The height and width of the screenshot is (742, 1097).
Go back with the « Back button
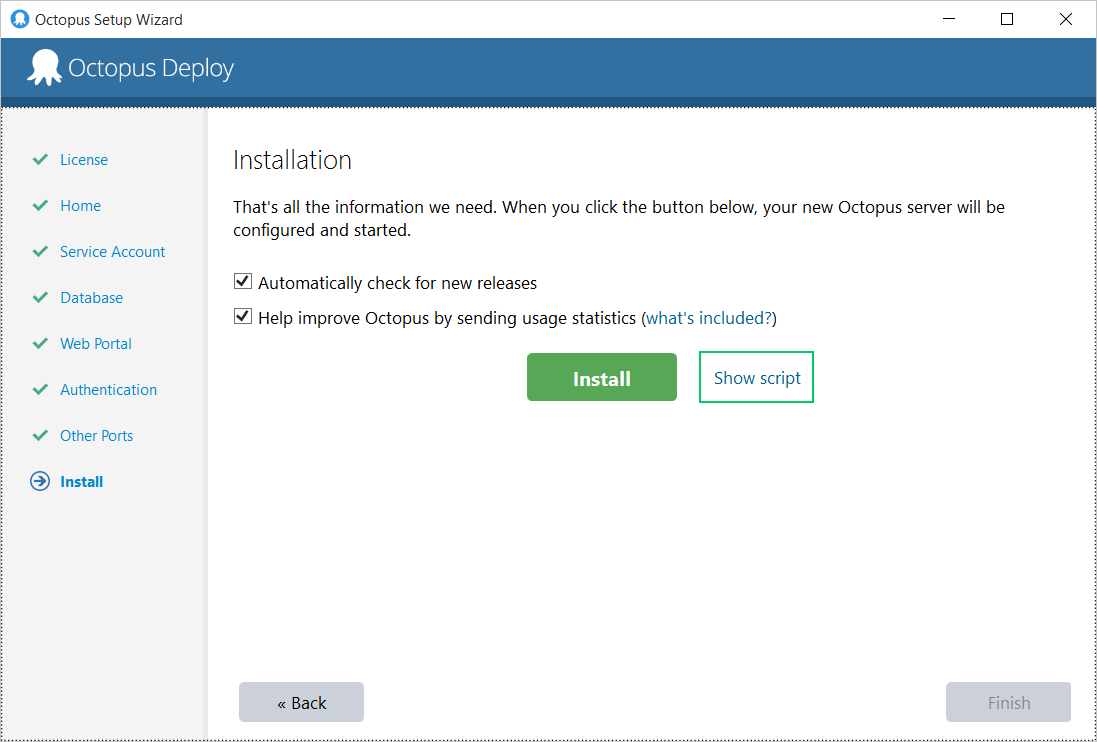pos(301,703)
